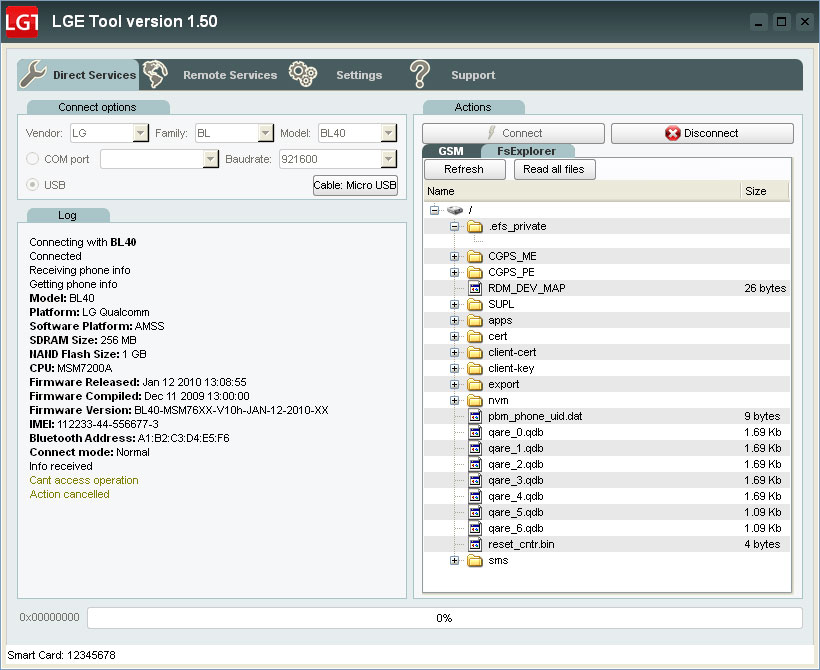Click the Refresh button
Screen dimensions: 820x670
[x=464, y=169]
